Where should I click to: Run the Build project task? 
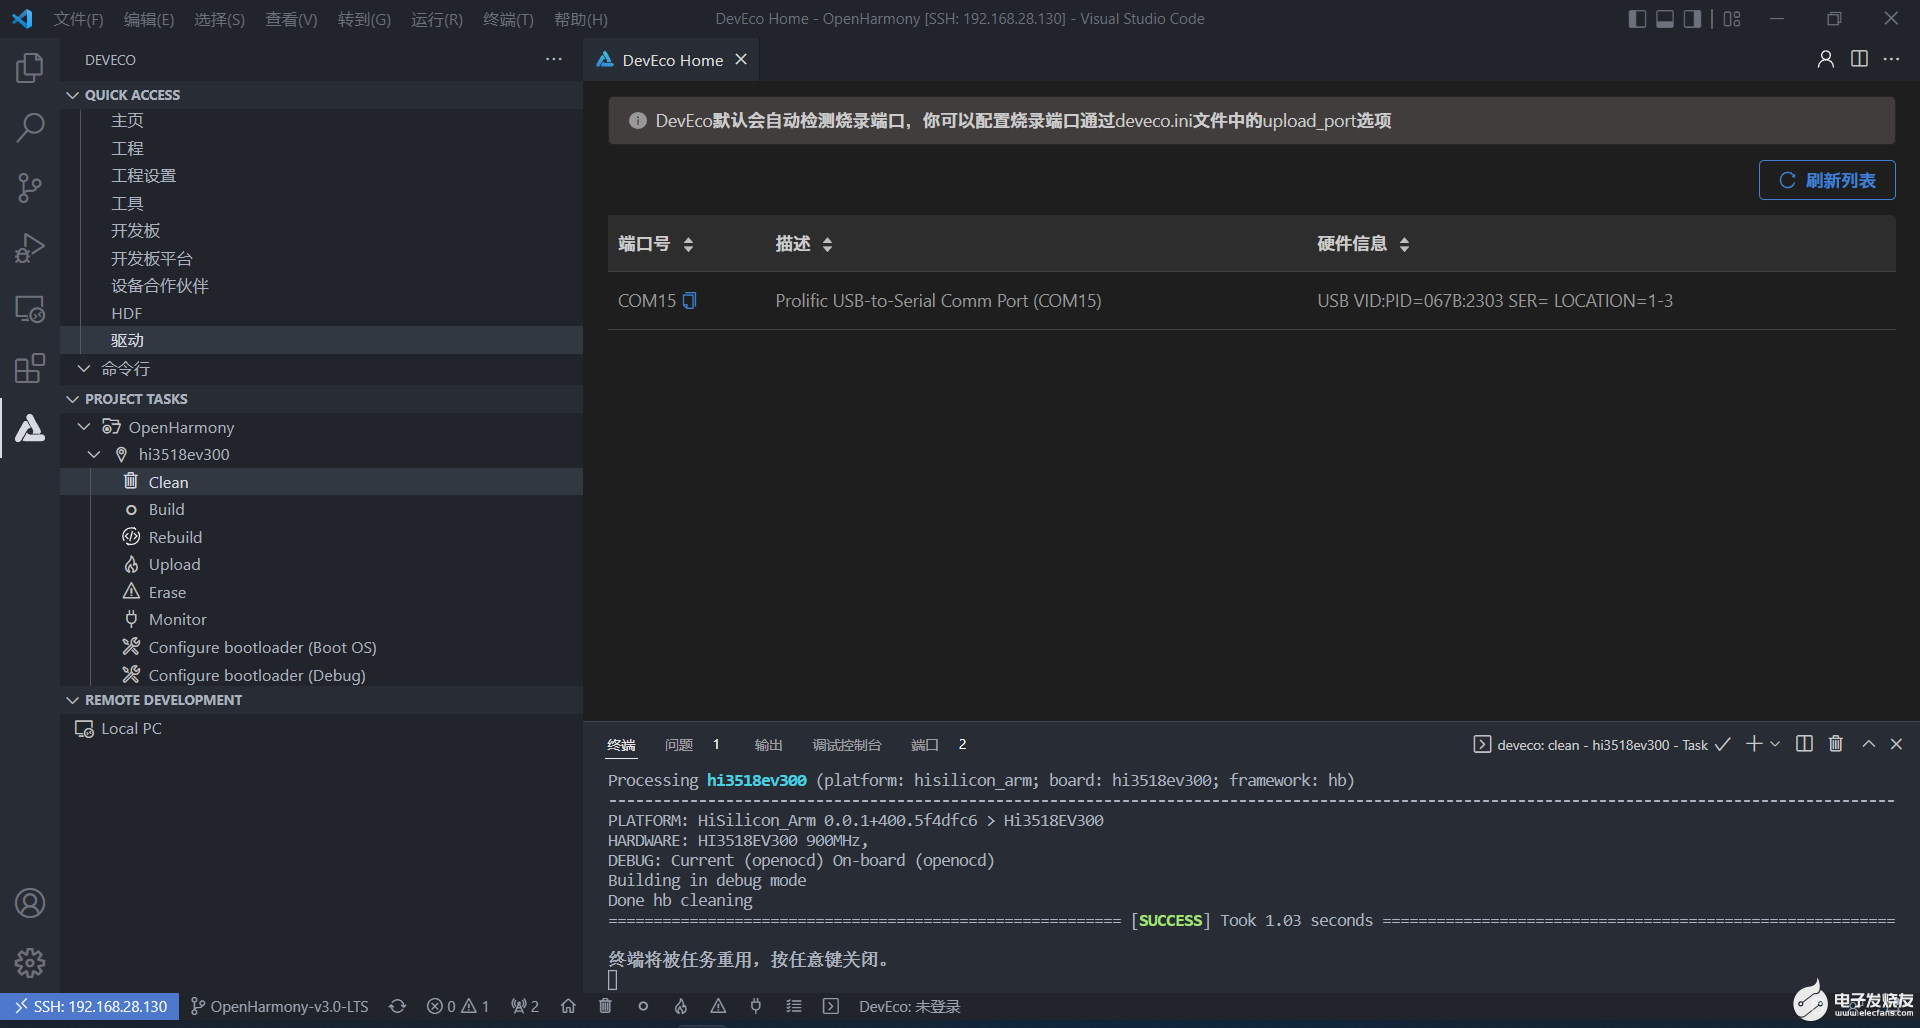click(x=166, y=509)
